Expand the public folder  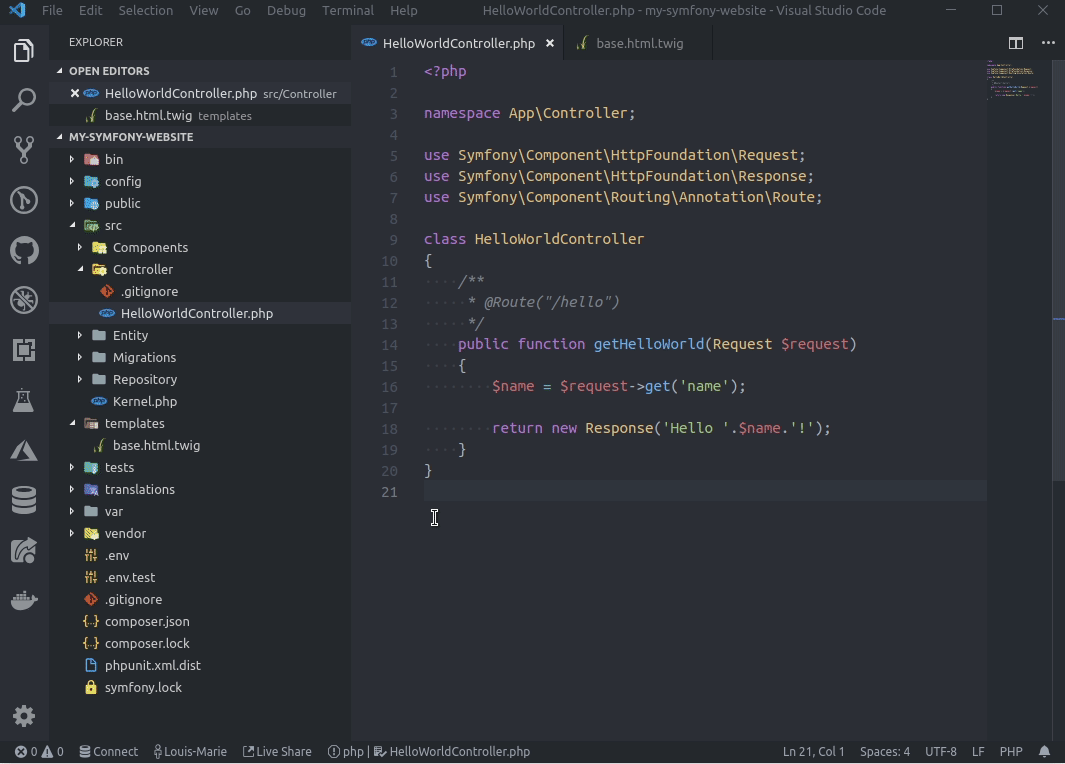pyautogui.click(x=71, y=203)
